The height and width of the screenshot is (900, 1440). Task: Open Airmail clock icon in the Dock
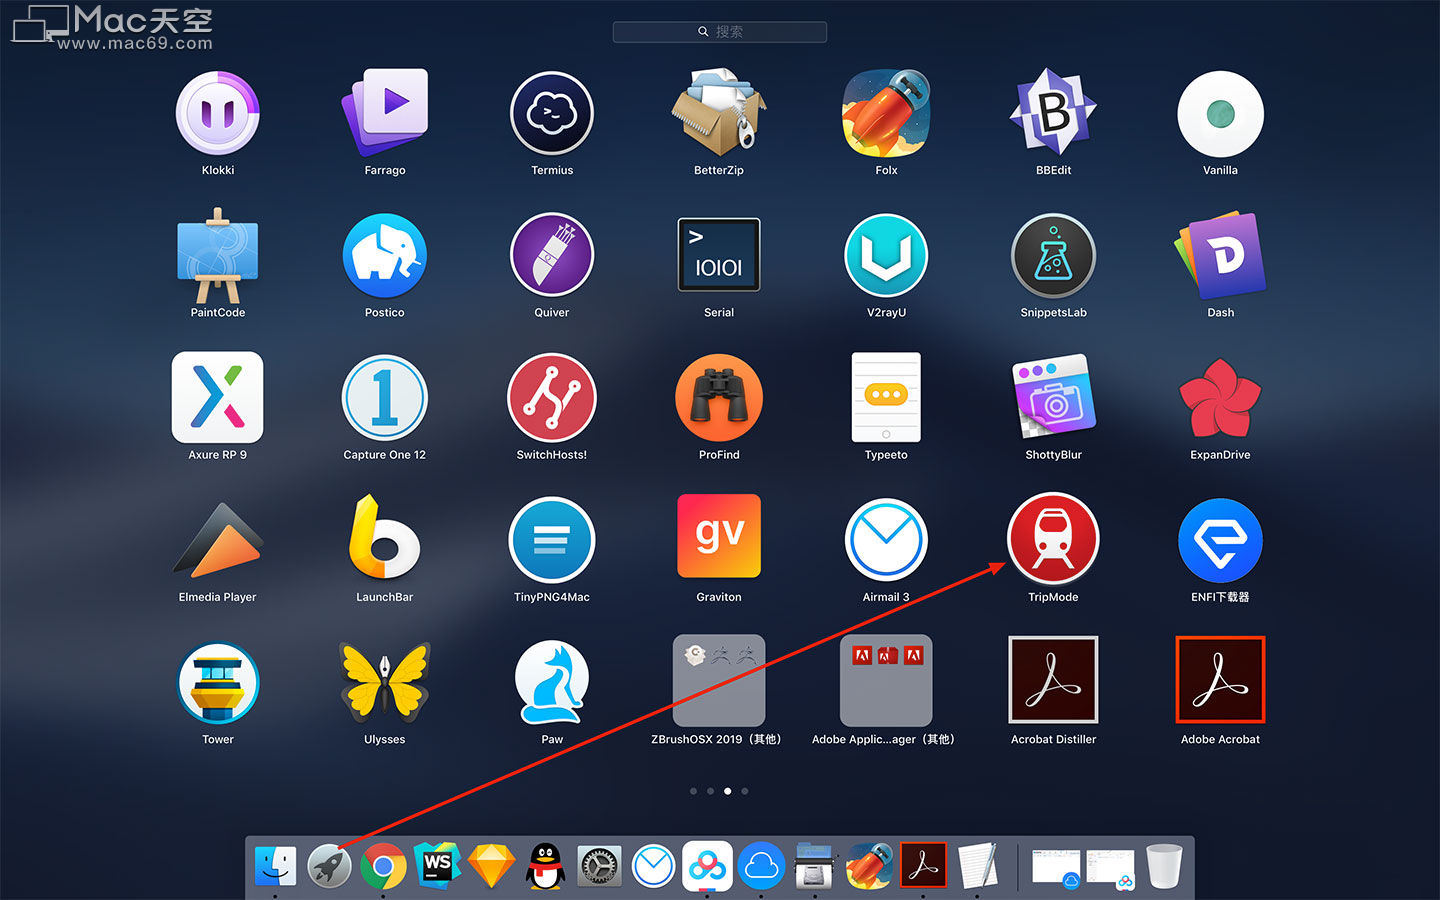[653, 866]
